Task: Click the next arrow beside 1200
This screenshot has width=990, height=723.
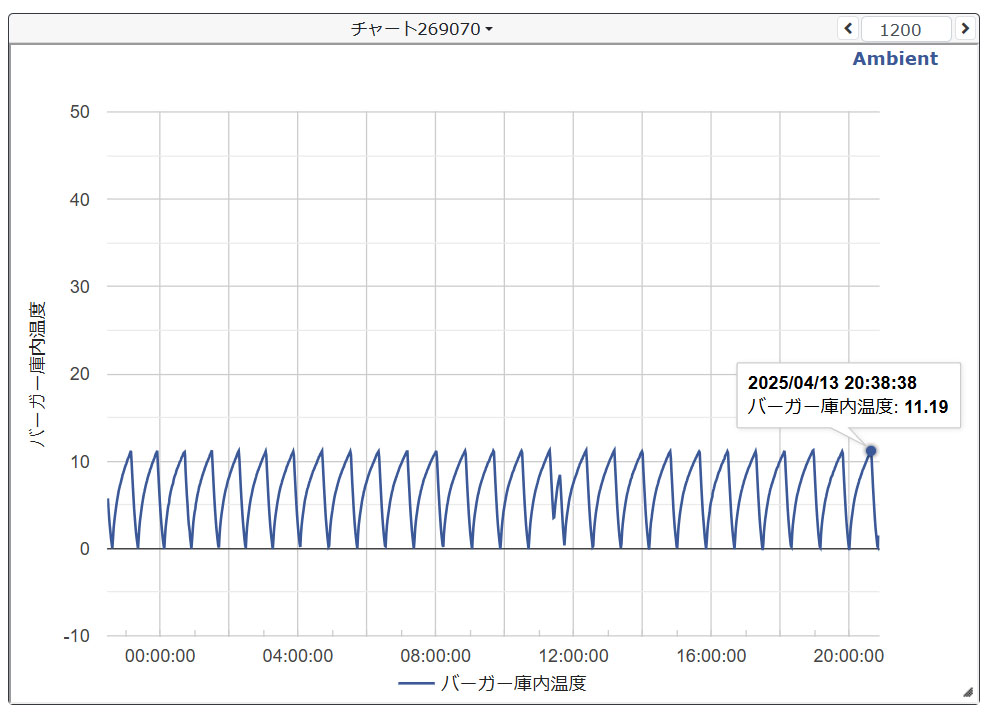Action: pyautogui.click(x=965, y=28)
